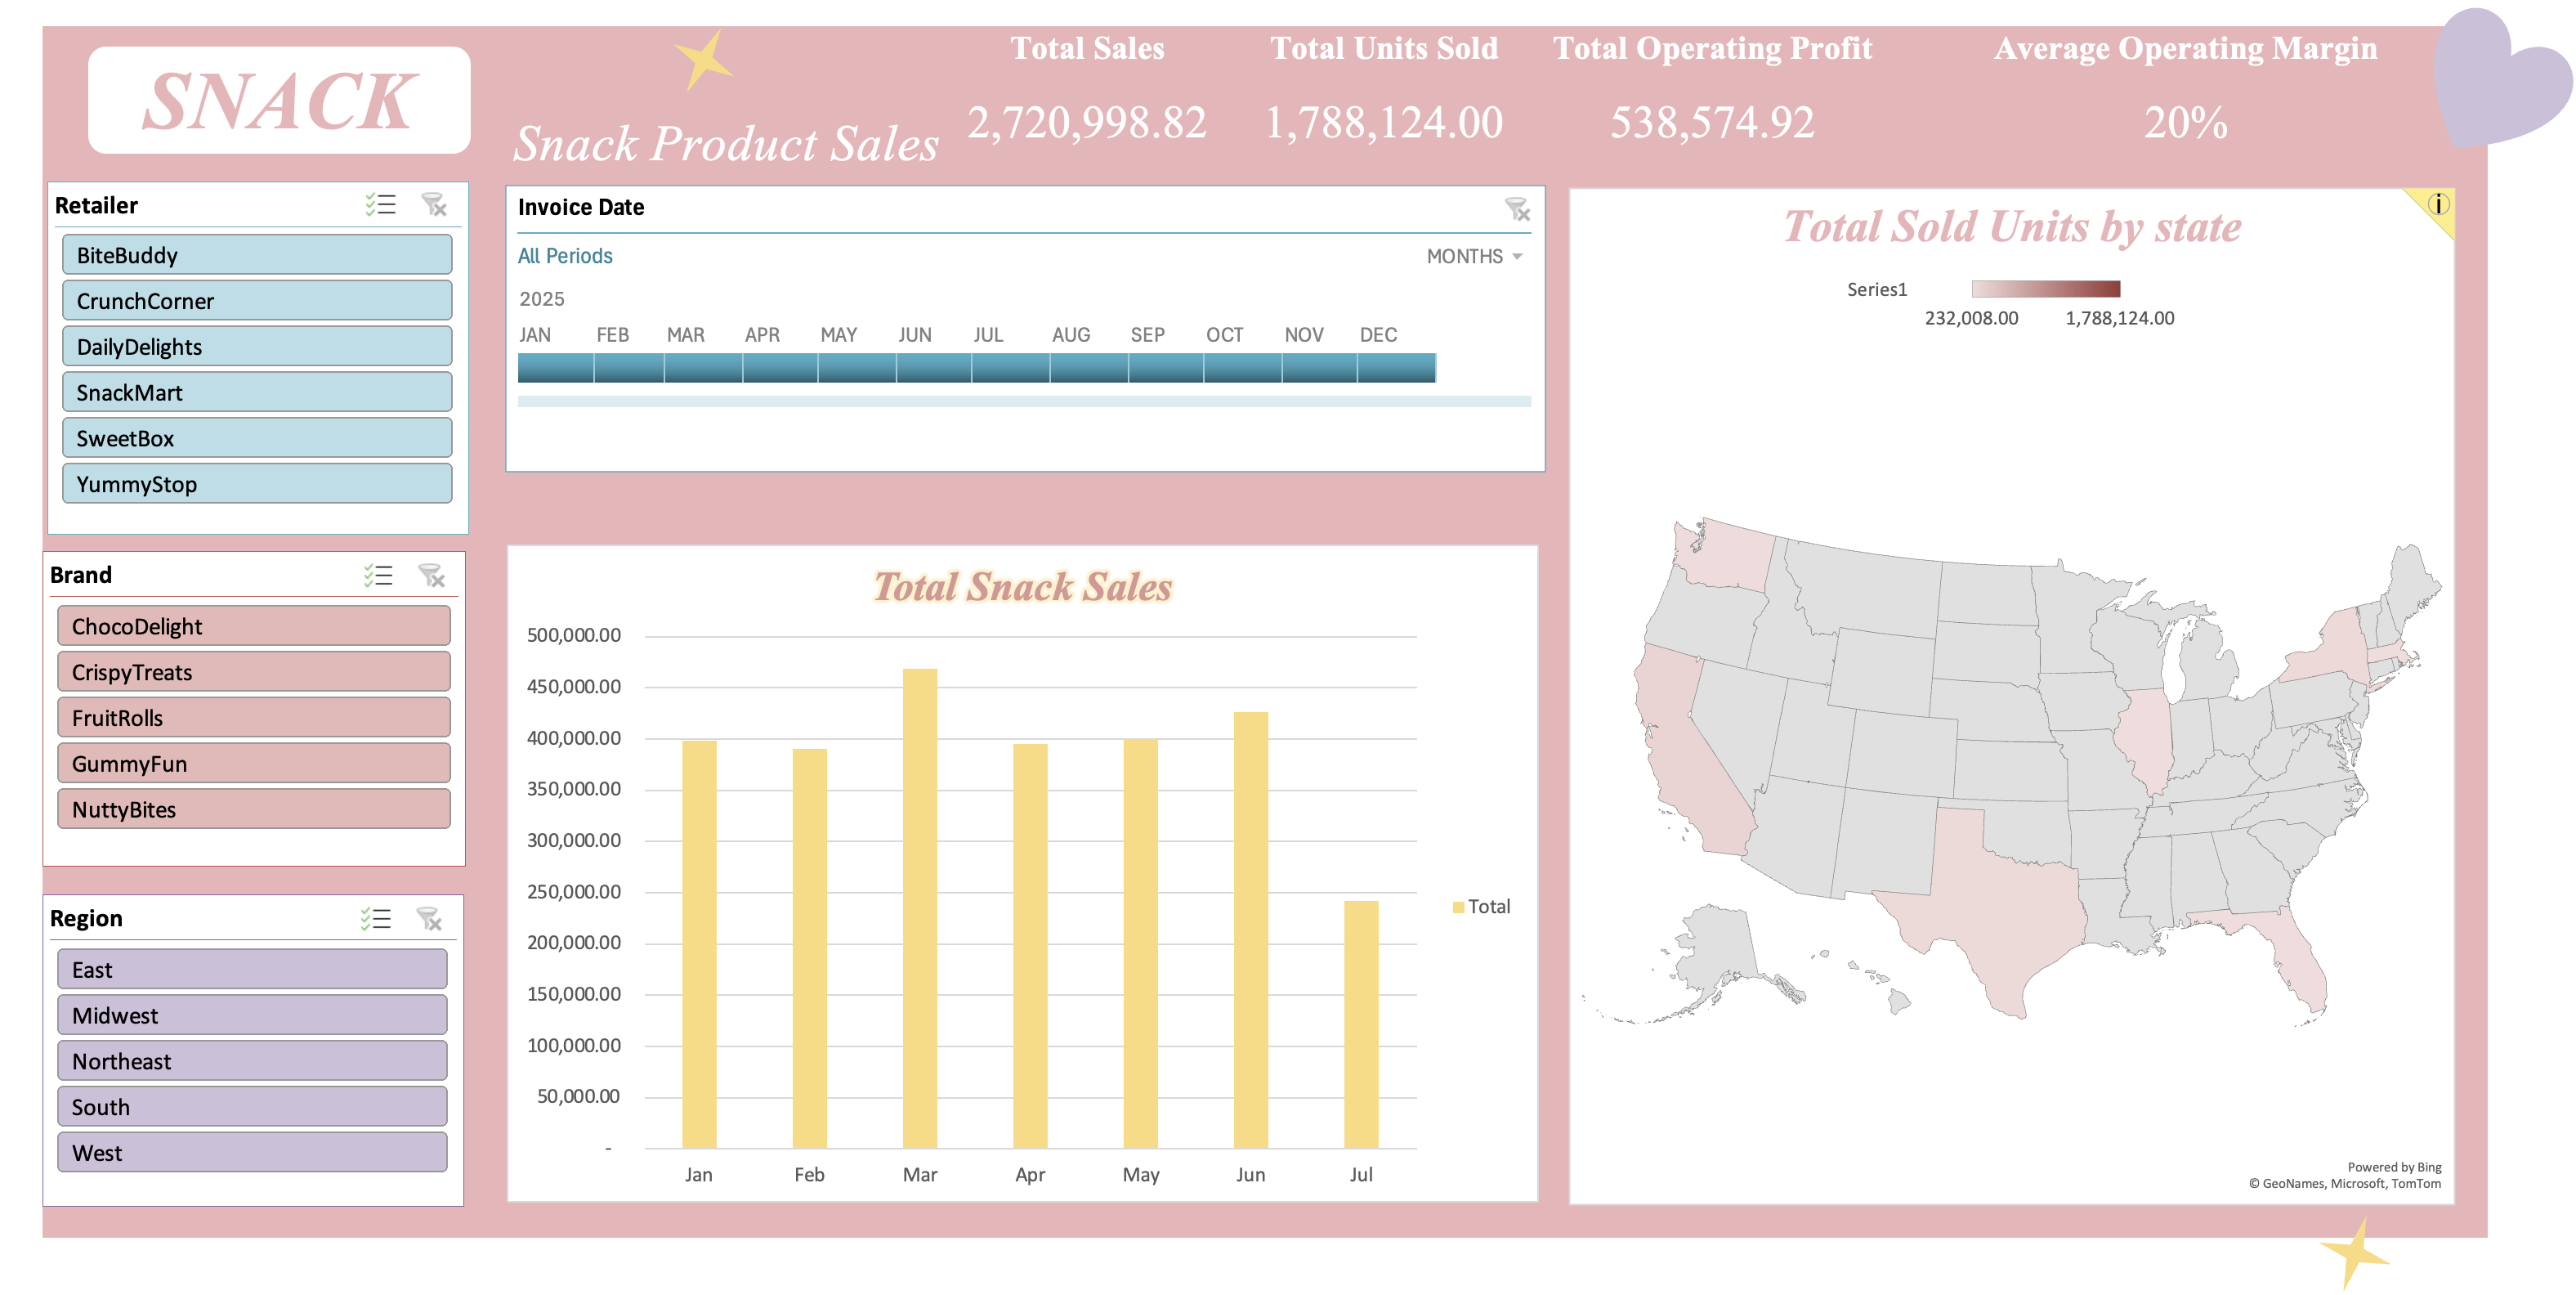
Task: Clear the Region slicer filter
Action: pos(429,919)
